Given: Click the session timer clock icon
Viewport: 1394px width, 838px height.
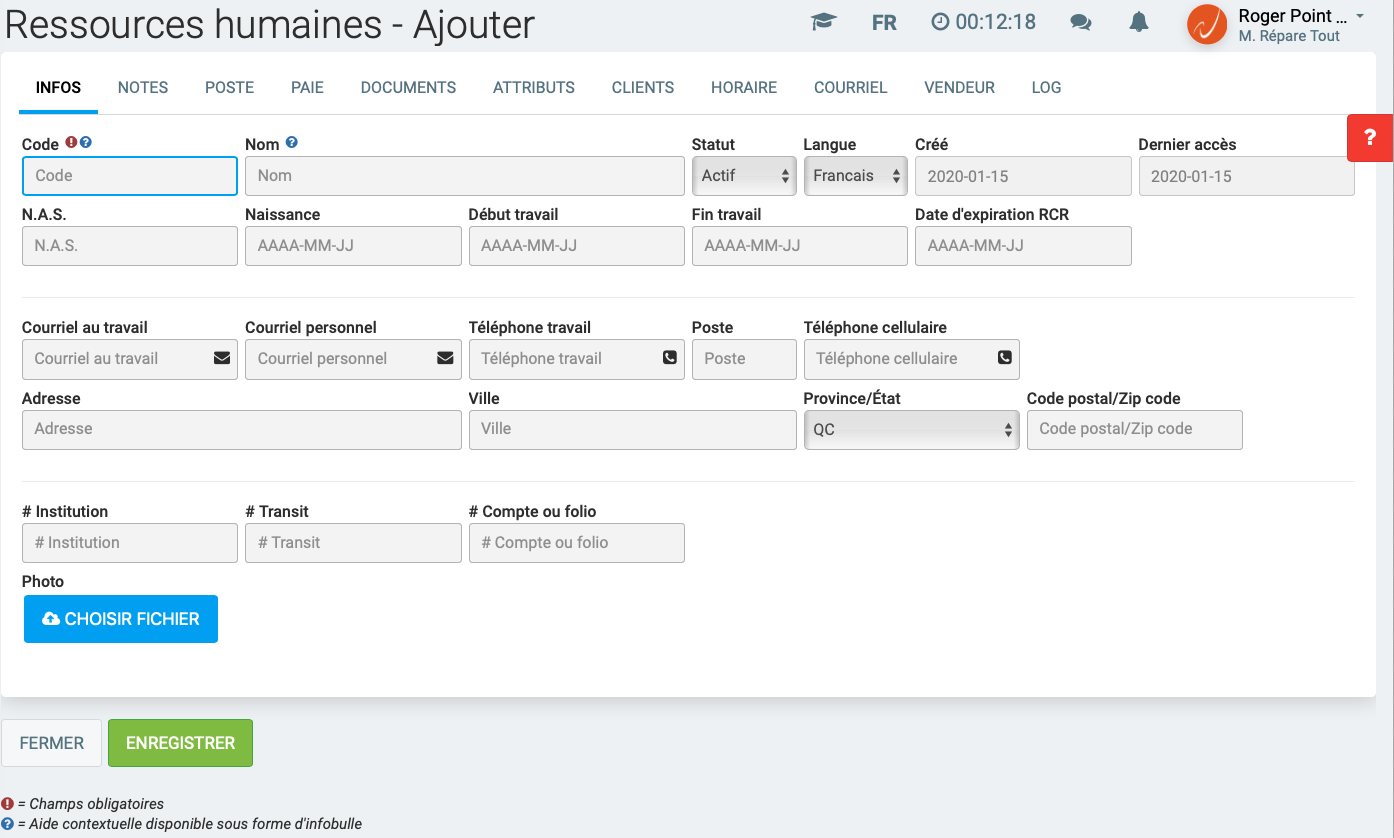Looking at the screenshot, I should [x=940, y=22].
